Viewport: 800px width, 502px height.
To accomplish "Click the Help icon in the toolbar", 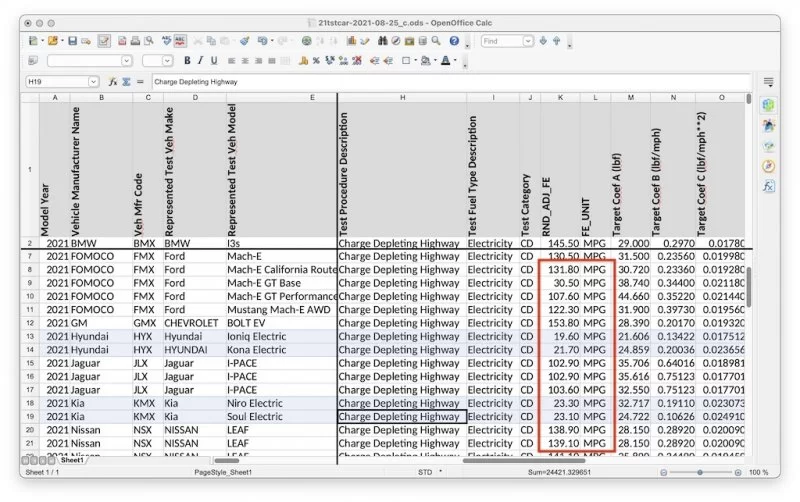I will coord(454,41).
